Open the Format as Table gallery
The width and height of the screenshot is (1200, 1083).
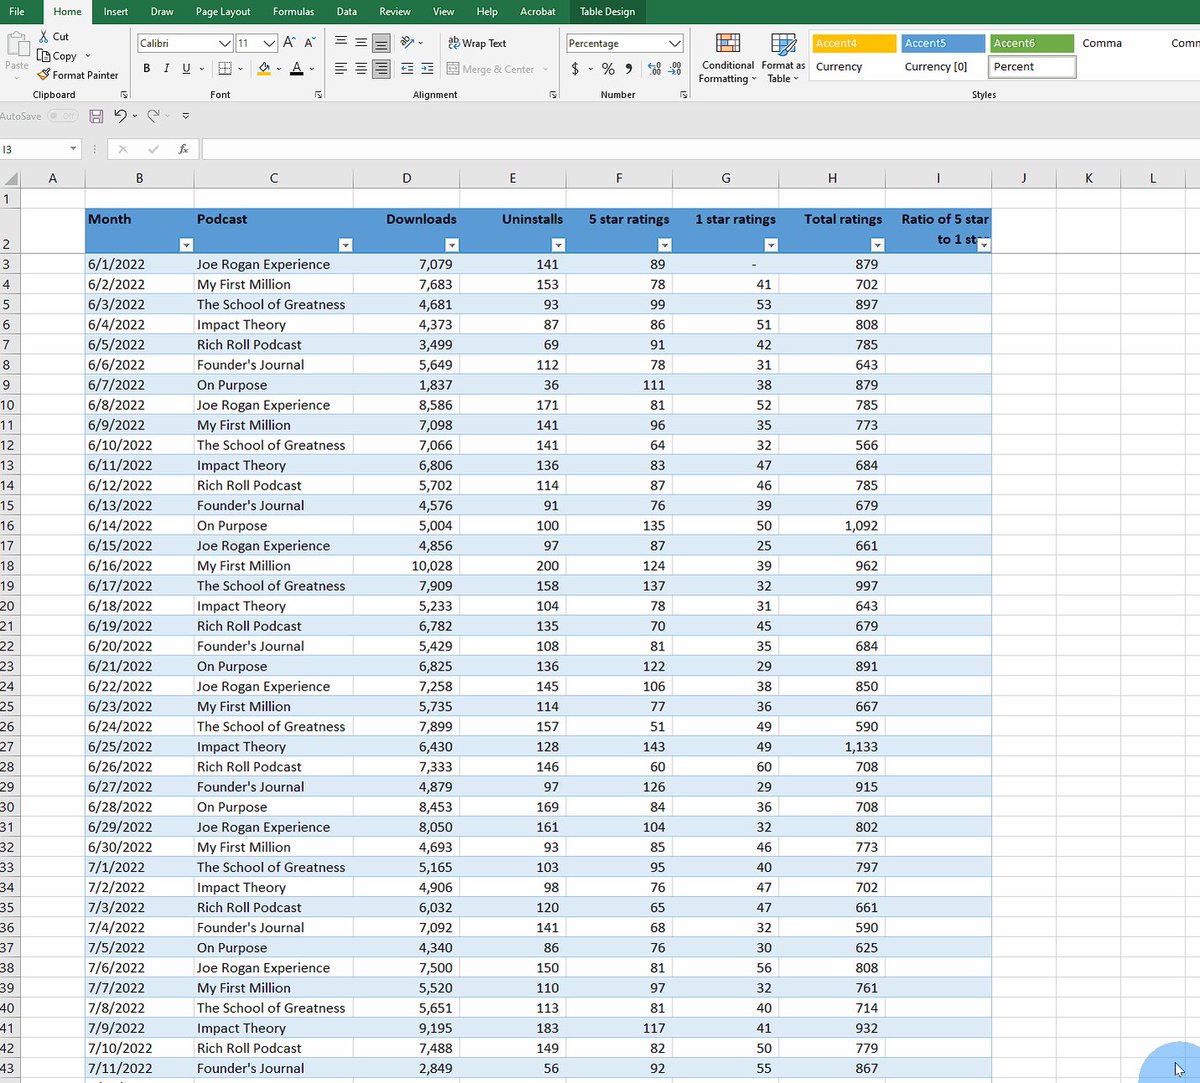pos(783,58)
